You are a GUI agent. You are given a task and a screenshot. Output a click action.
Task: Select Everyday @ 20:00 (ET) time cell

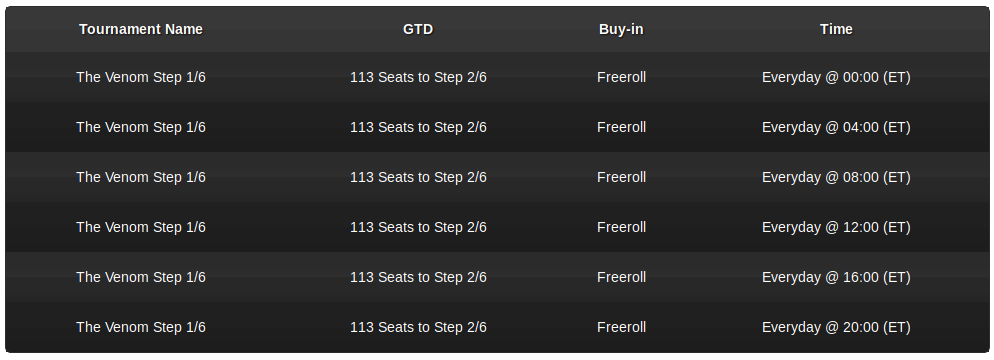[x=836, y=328]
